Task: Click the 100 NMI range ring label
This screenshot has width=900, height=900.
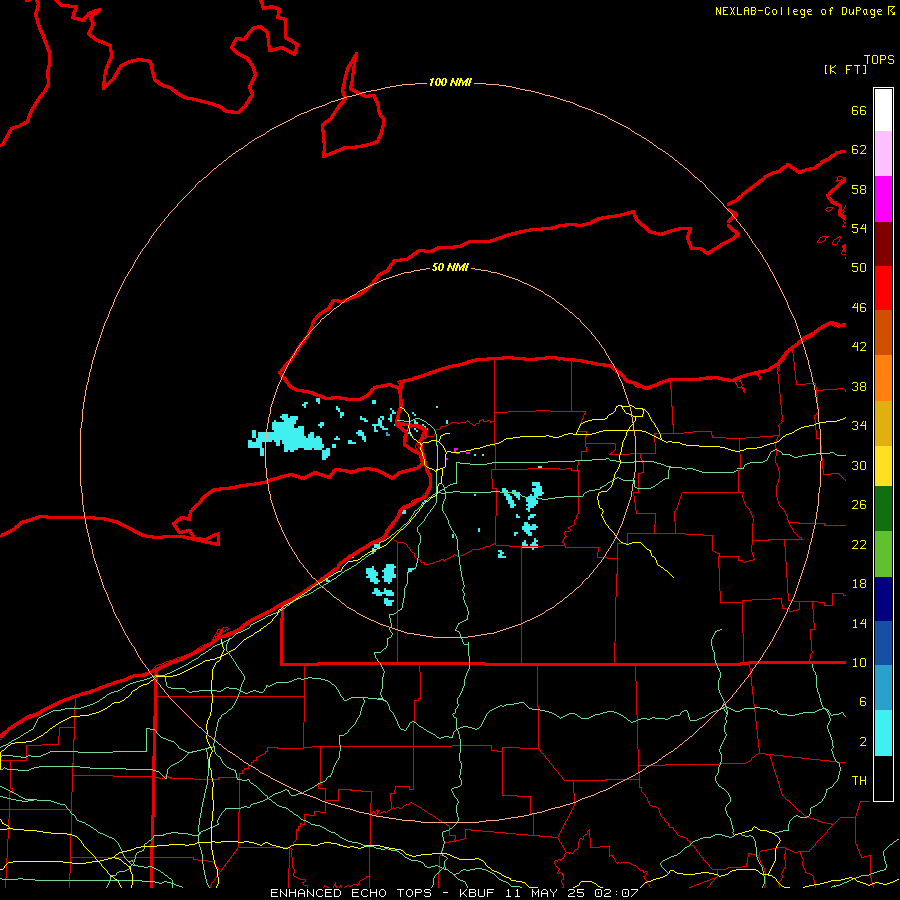Action: 450,83
